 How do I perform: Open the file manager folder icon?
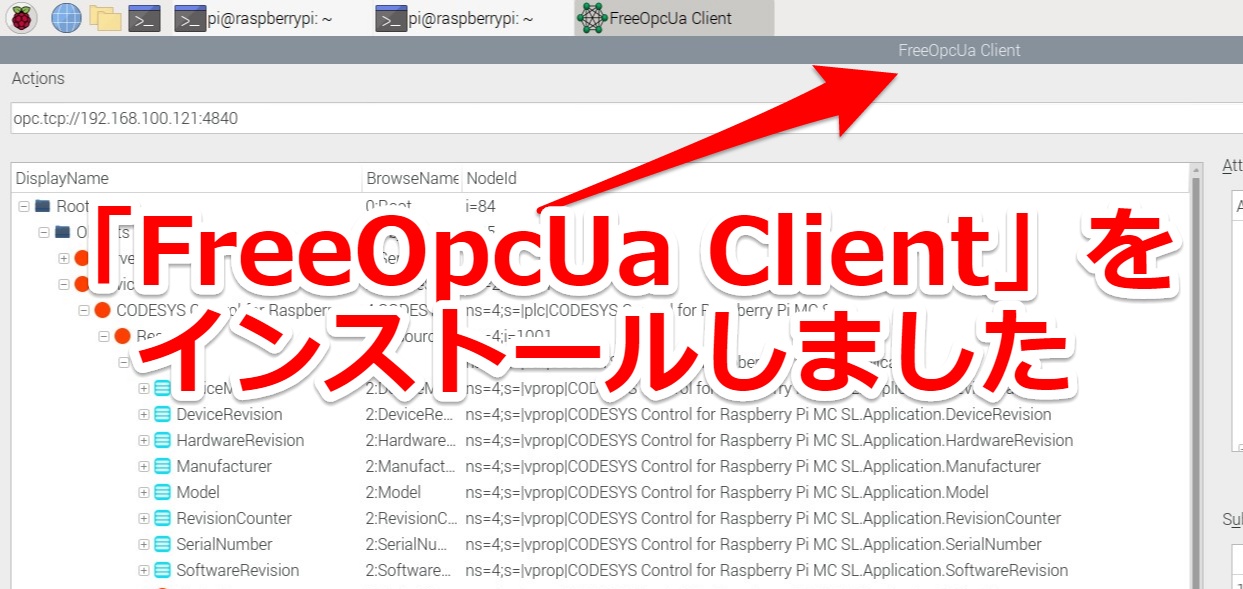[x=102, y=18]
